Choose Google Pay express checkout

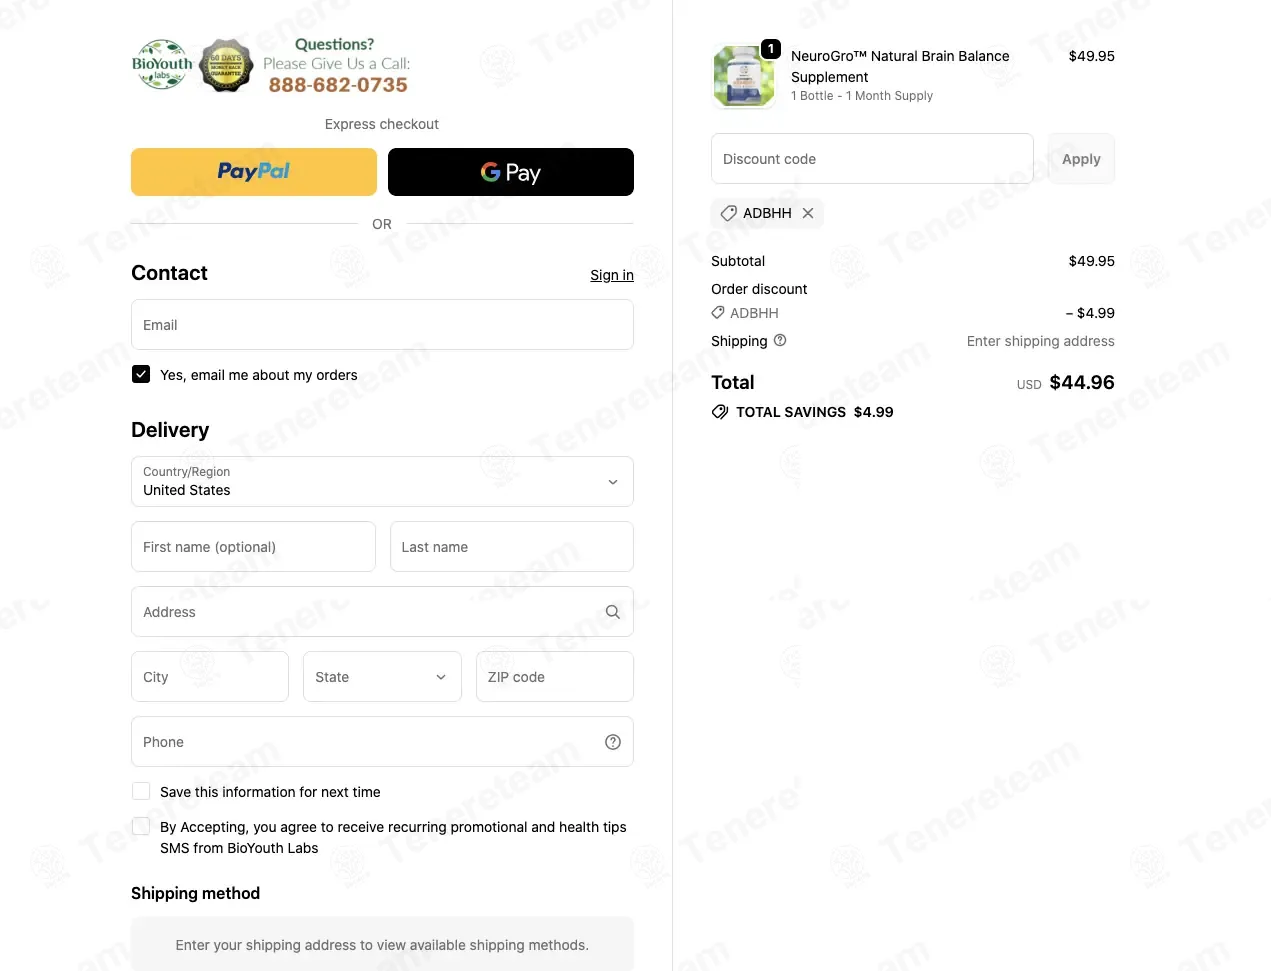pos(511,172)
